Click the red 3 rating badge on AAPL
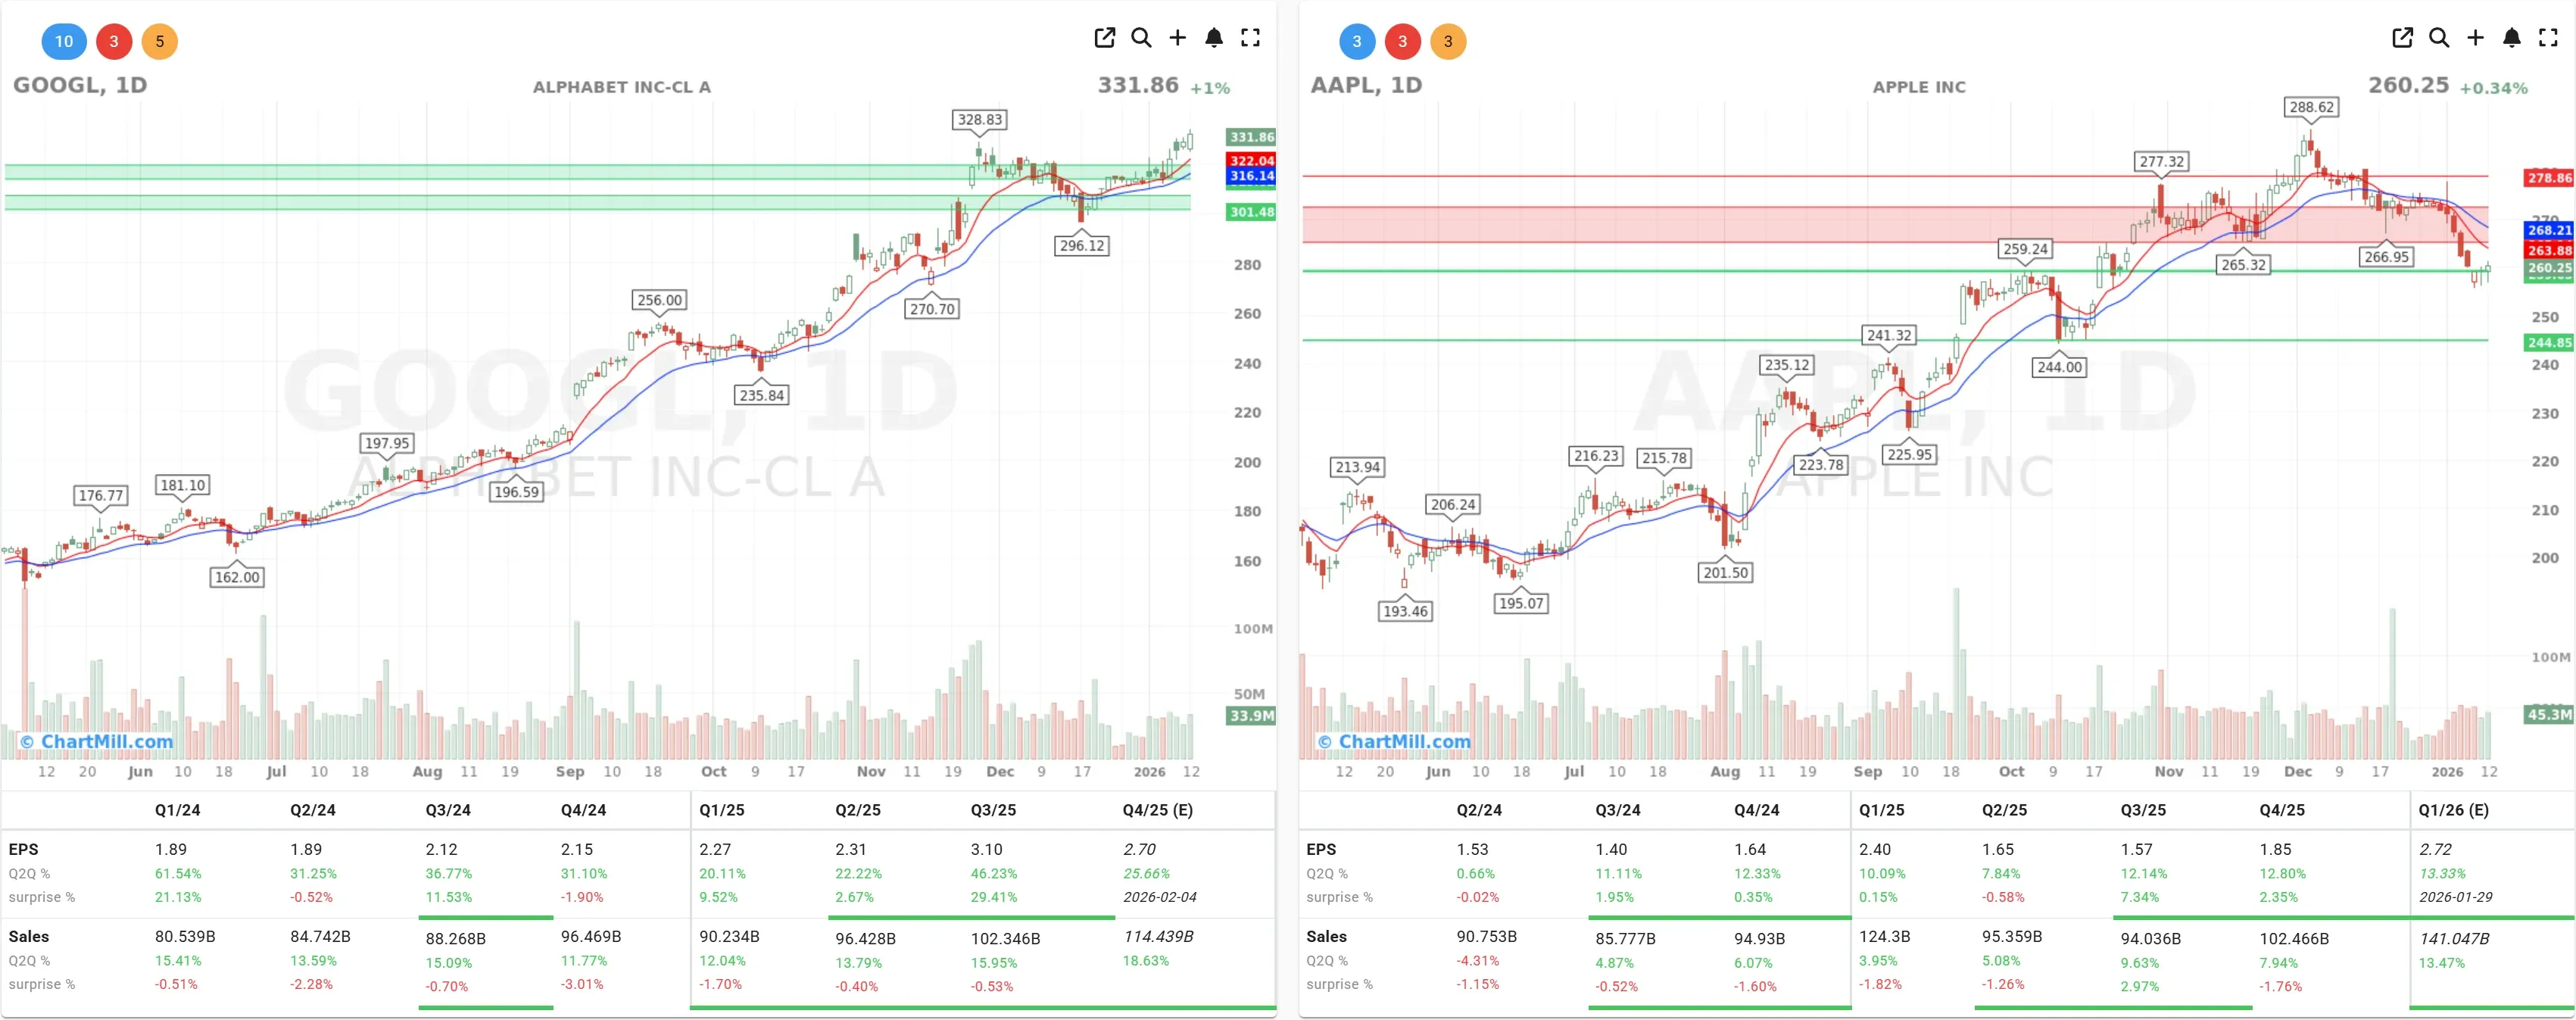Screen dimensions: 2576x1020 1403,42
